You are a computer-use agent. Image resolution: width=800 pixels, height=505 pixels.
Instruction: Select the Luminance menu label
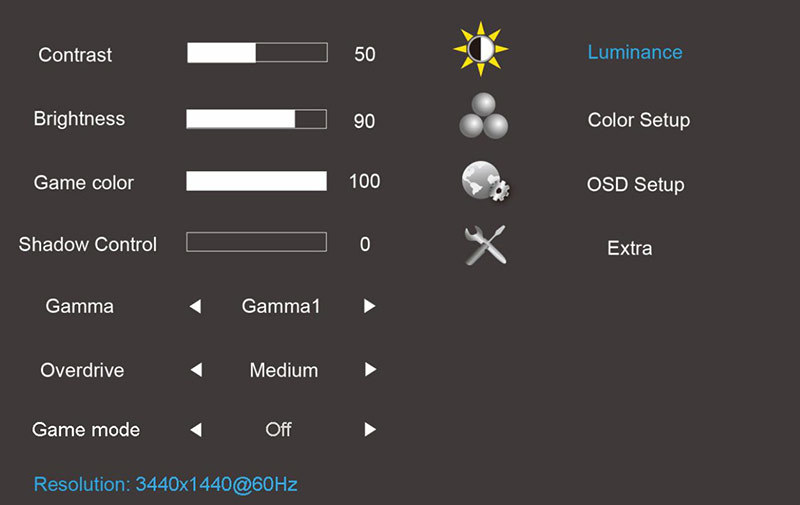click(635, 52)
